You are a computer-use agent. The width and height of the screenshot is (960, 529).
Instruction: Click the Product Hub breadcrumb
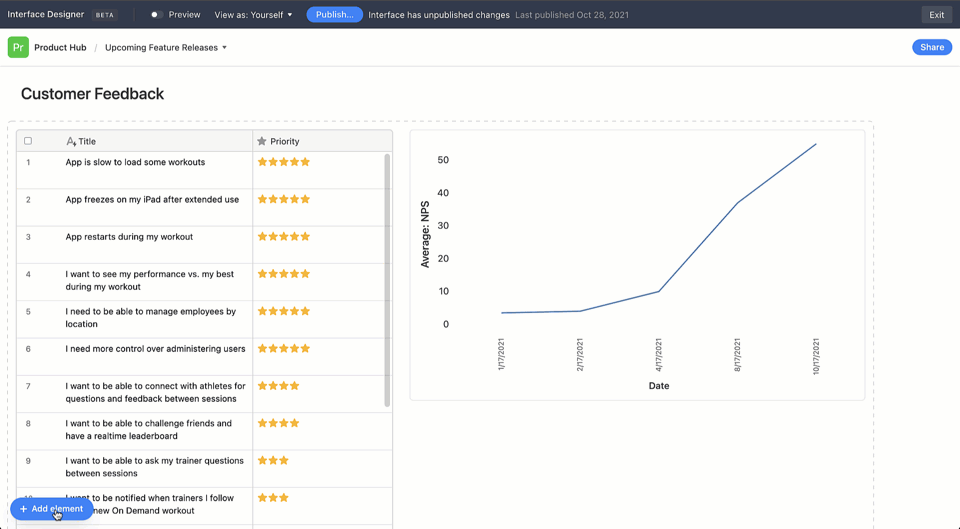point(60,47)
